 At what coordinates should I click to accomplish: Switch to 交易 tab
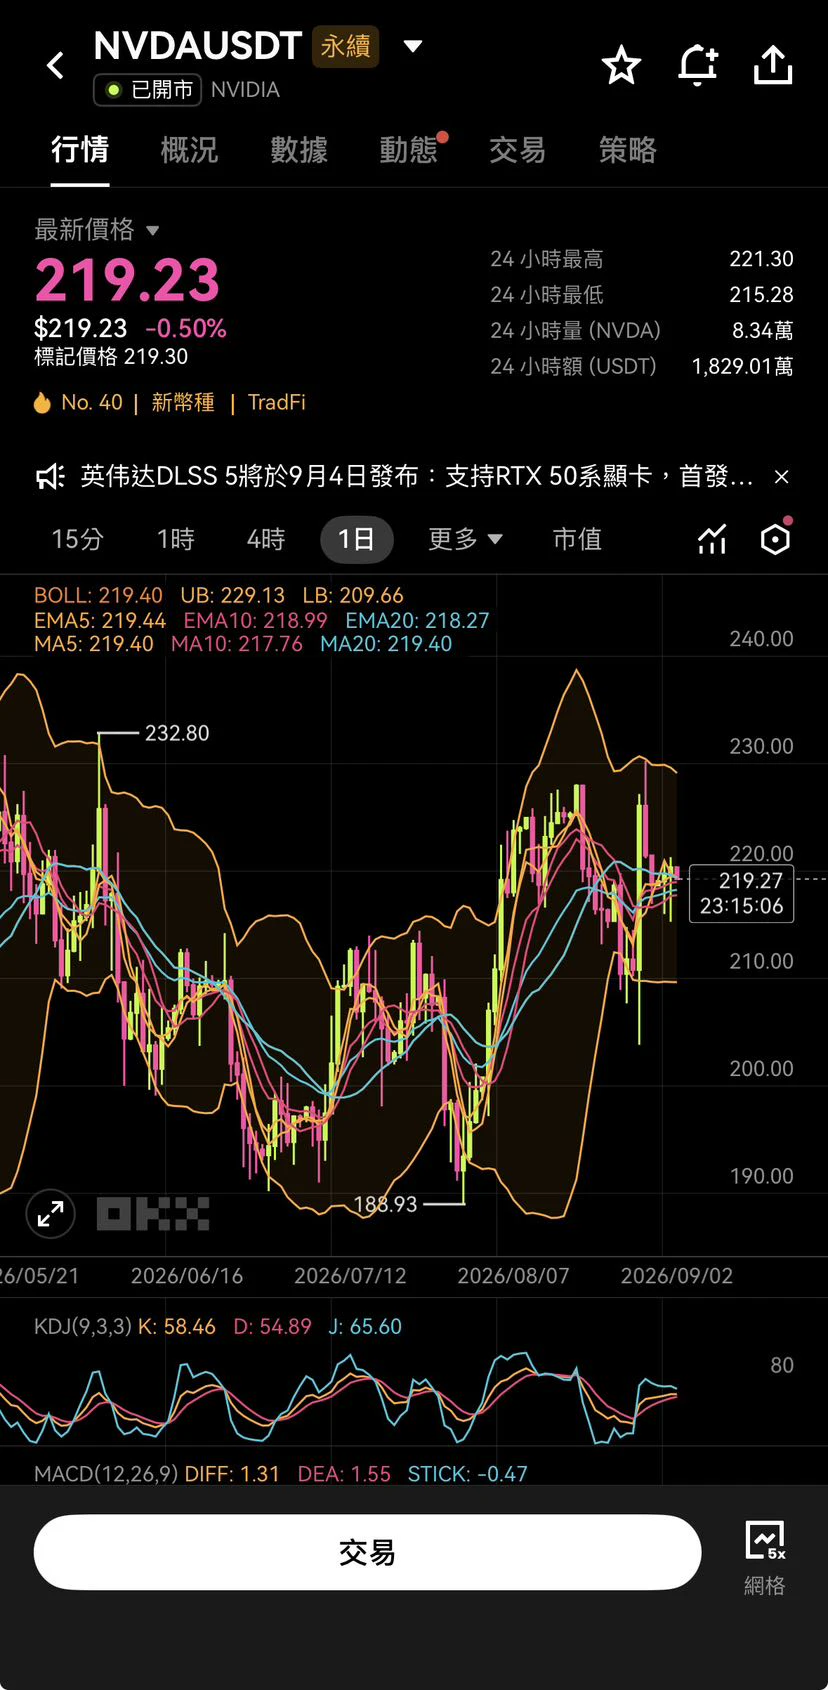coord(518,150)
